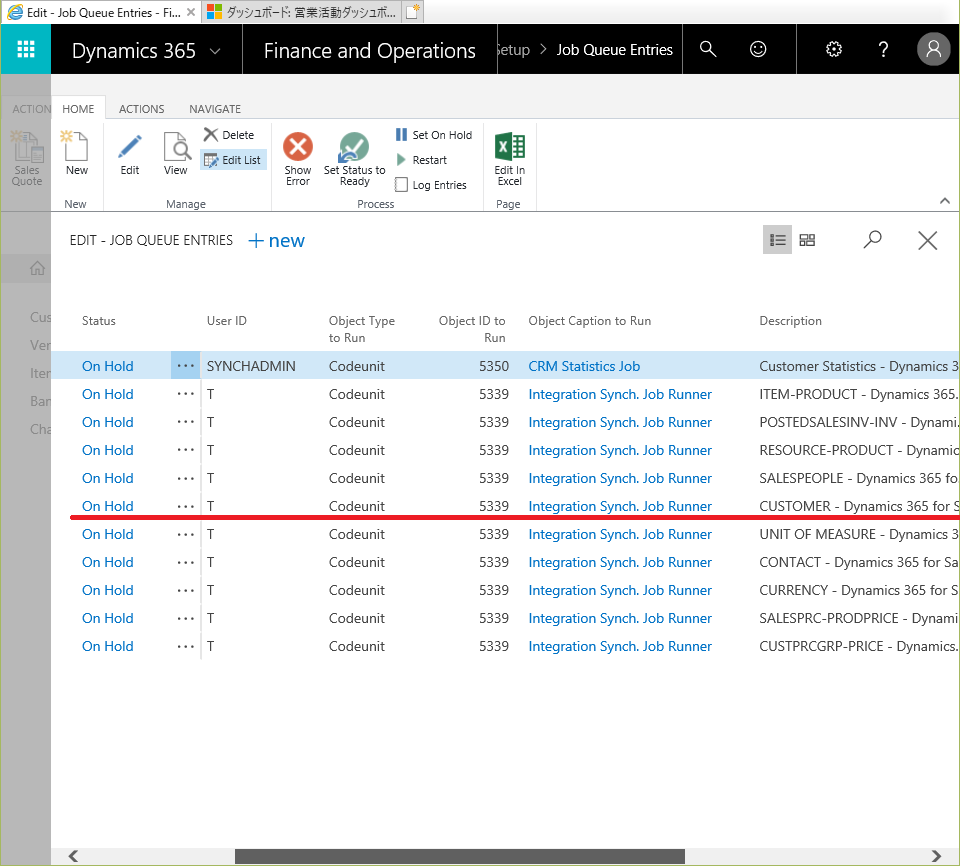Open the CRM Statistics Job link
This screenshot has width=960, height=866.
(584, 366)
